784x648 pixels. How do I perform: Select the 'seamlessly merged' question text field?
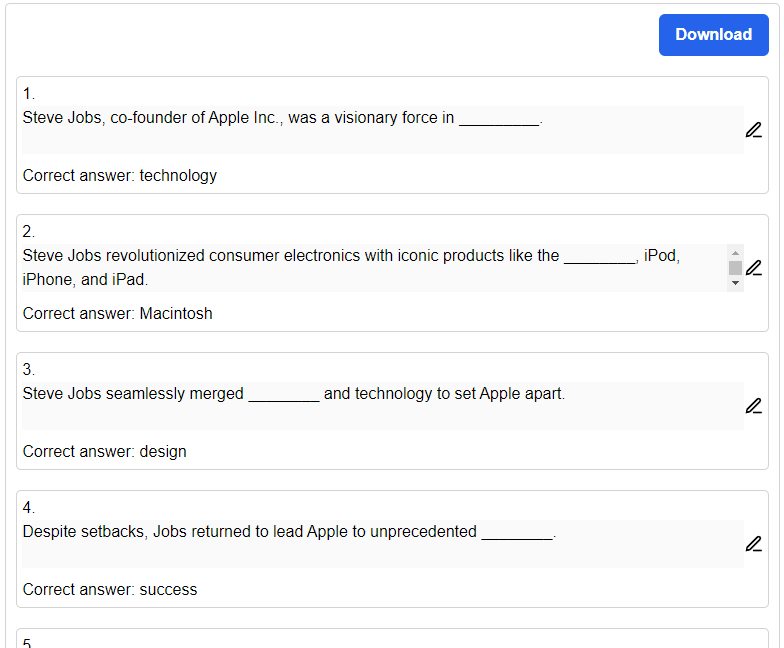[x=383, y=406]
